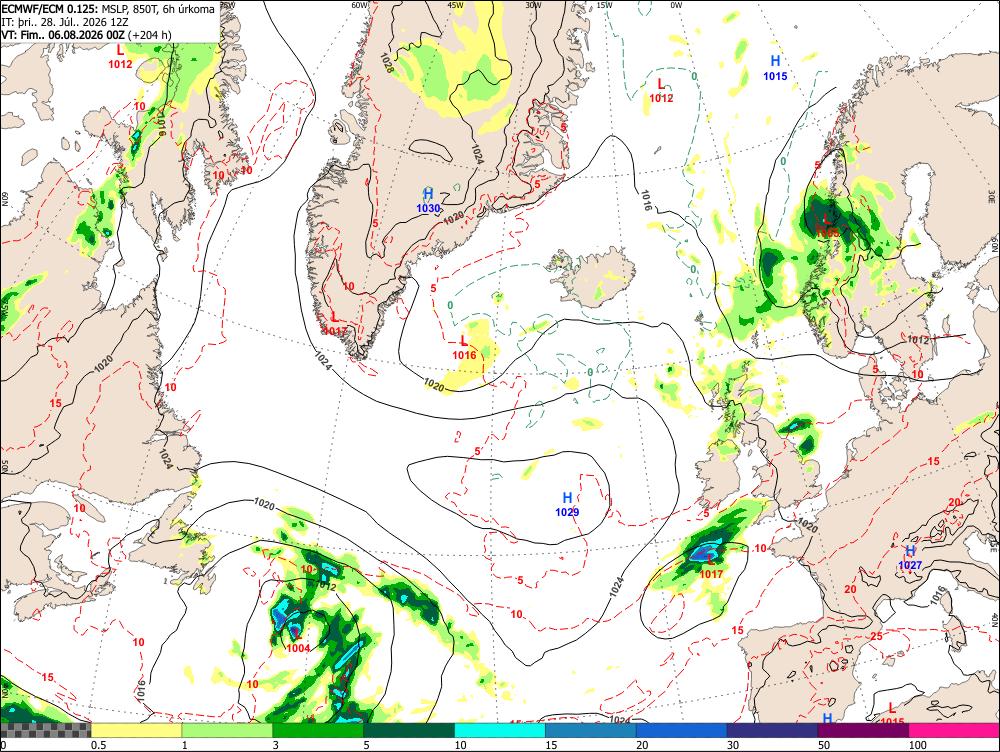Click the L 1017 low over Bay of Biscay
The image size is (1000, 752).
click(711, 567)
